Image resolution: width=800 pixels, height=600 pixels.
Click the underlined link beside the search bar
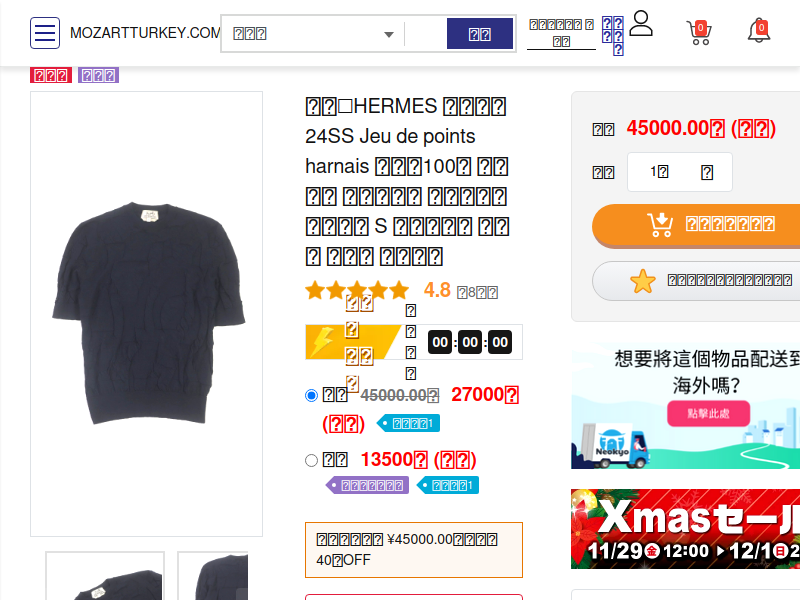pyautogui.click(x=561, y=33)
